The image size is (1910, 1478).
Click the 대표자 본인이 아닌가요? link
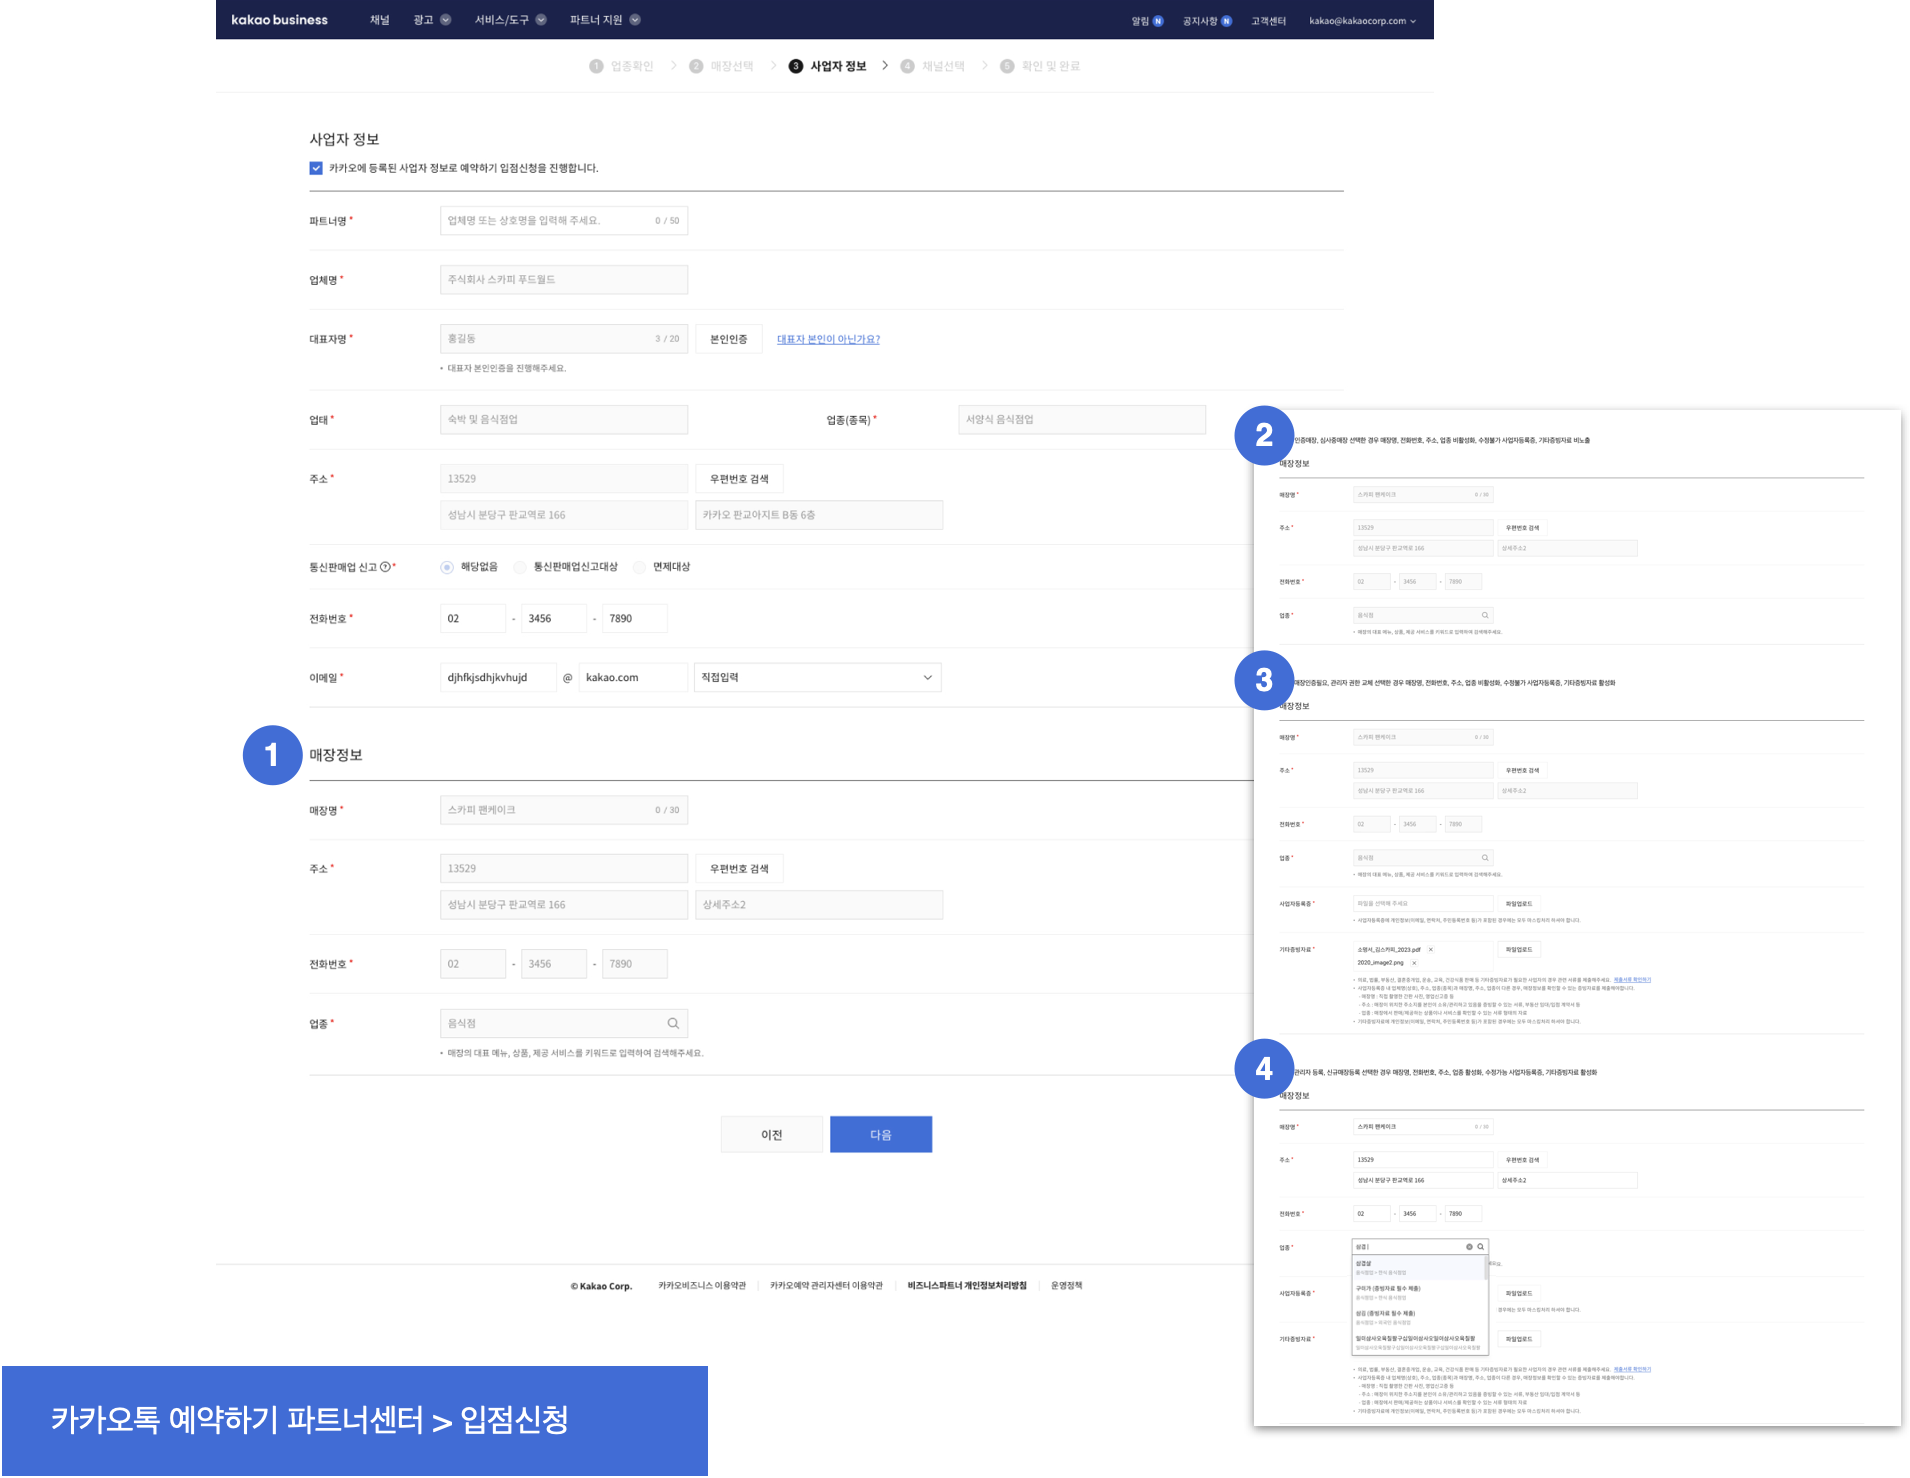tap(828, 340)
